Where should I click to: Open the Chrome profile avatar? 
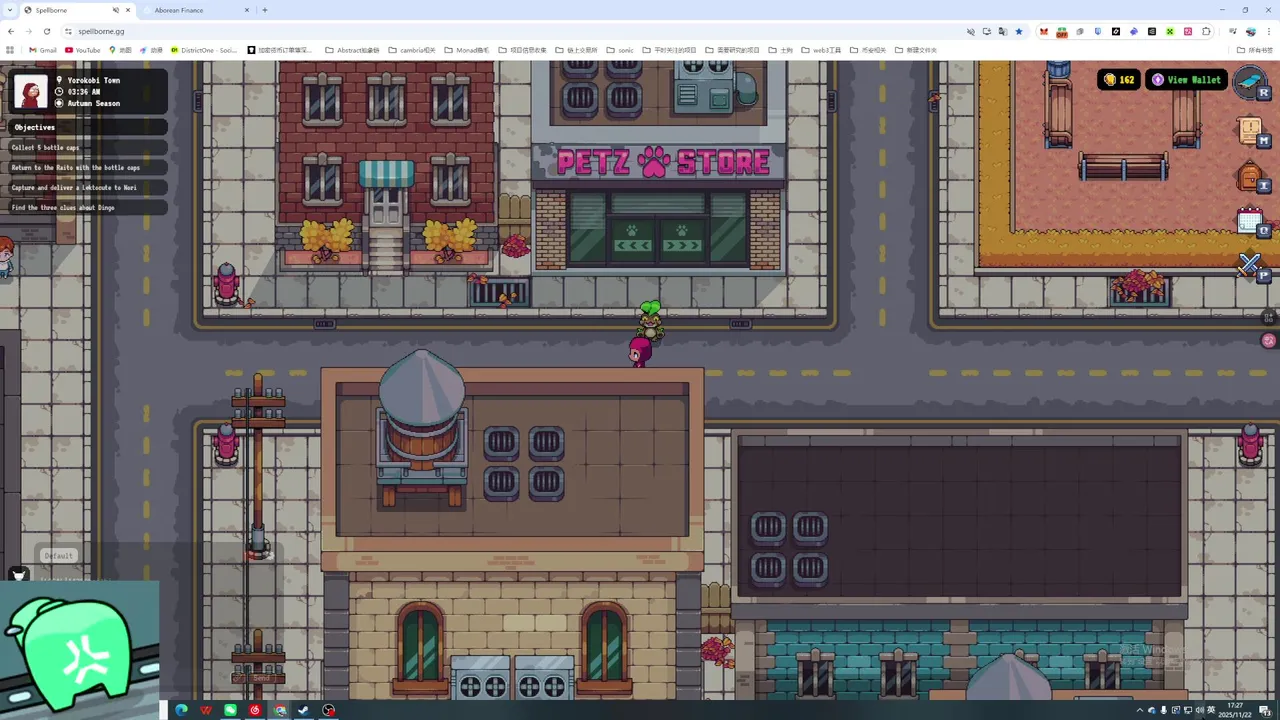1250,31
